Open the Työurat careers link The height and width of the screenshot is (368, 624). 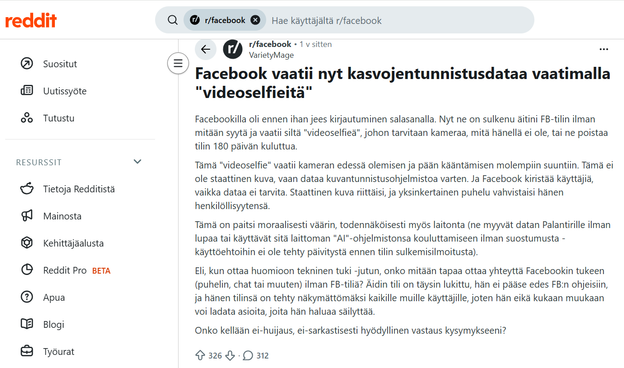click(x=58, y=352)
